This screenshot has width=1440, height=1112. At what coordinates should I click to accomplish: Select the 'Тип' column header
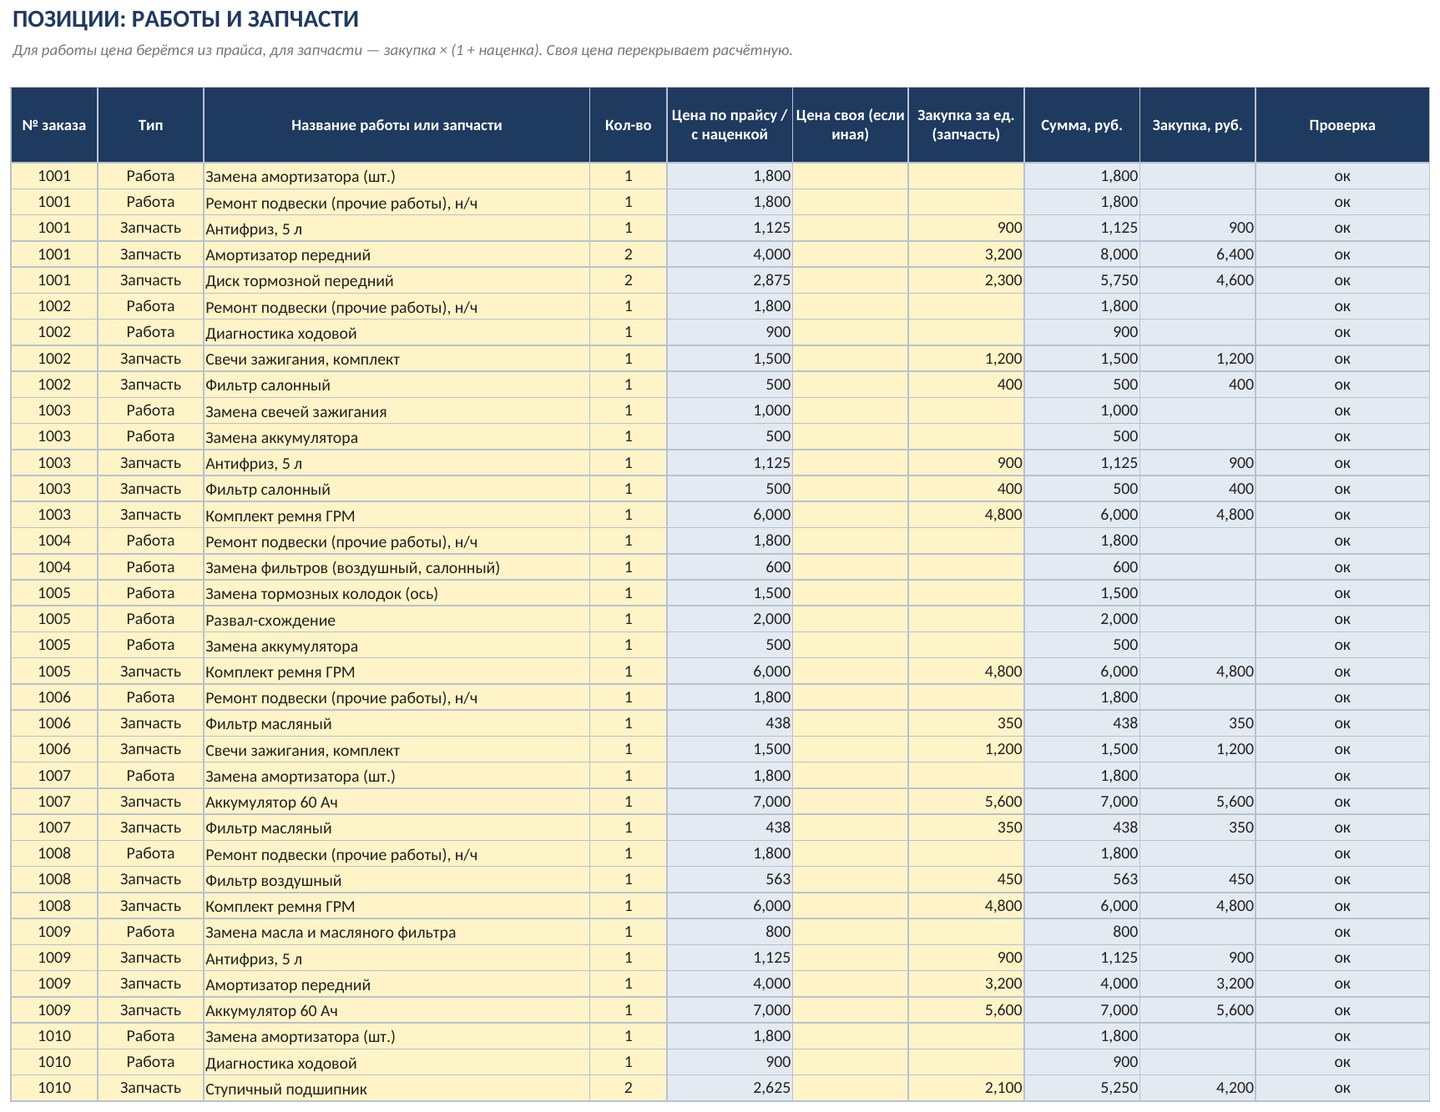click(151, 125)
